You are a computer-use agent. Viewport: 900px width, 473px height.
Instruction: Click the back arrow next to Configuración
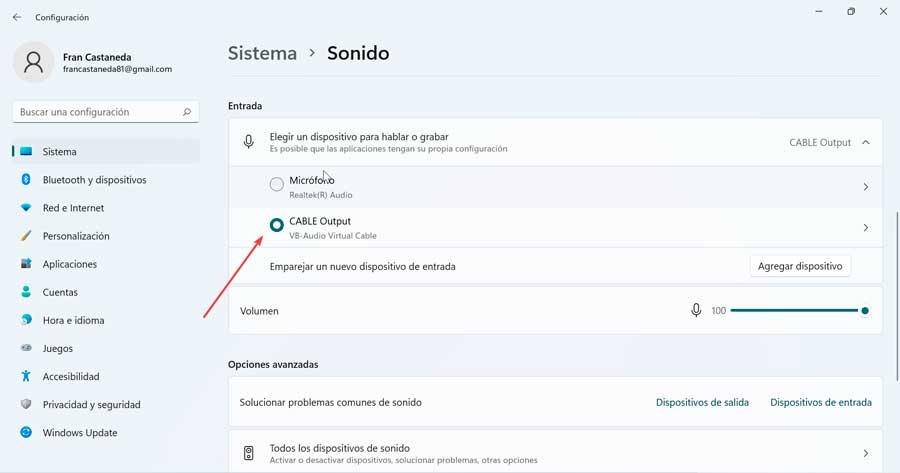(17, 17)
